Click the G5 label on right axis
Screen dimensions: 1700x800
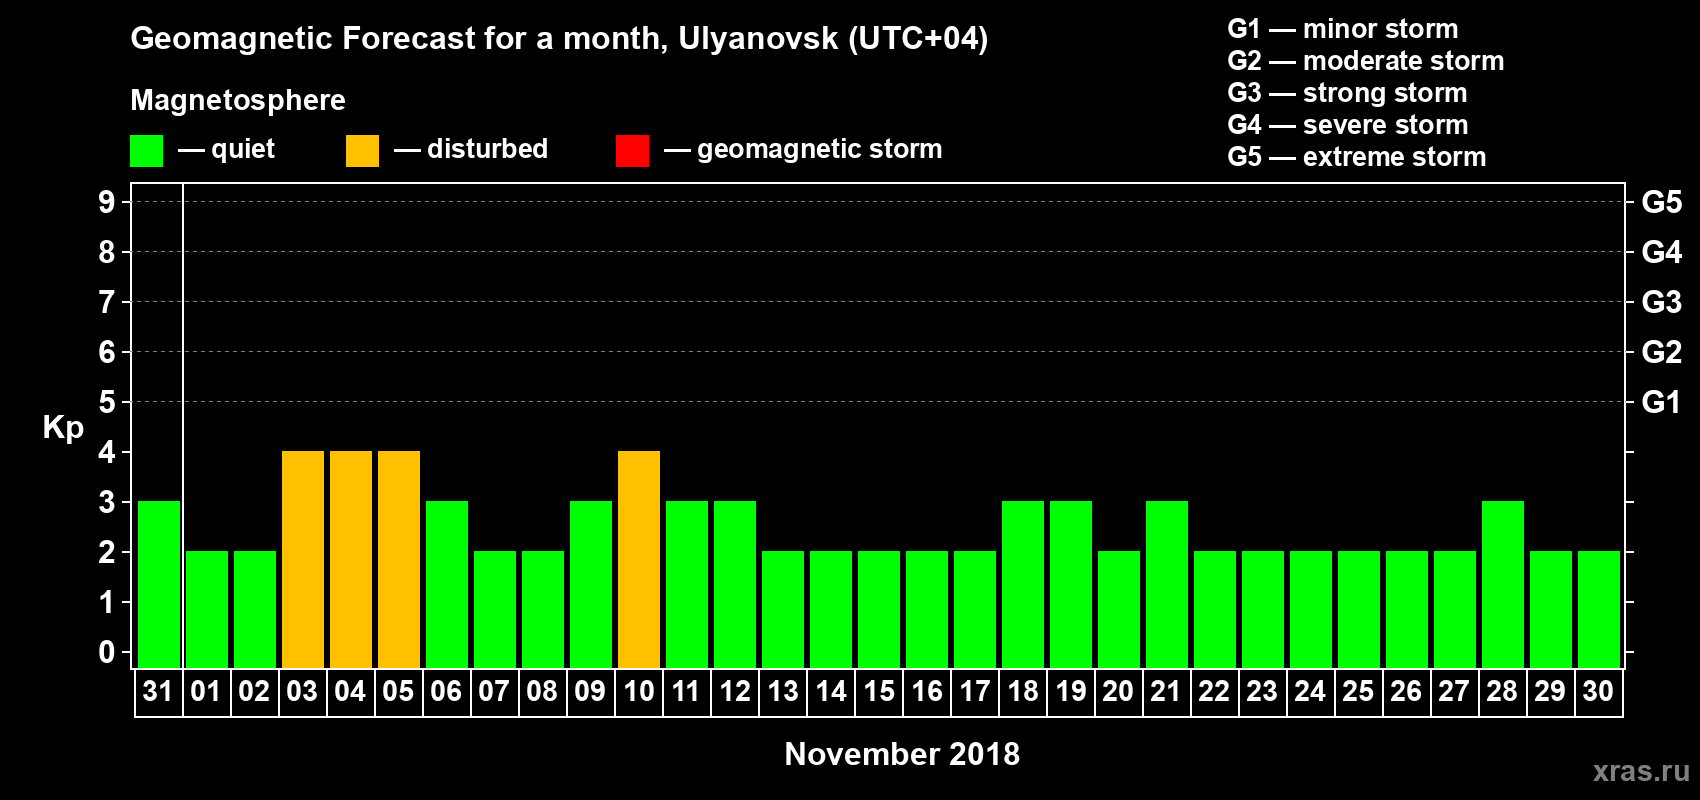tap(1662, 202)
